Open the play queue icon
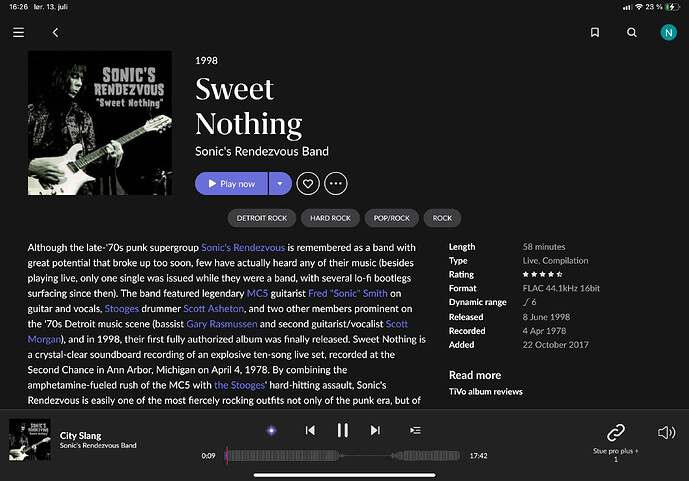 point(415,430)
